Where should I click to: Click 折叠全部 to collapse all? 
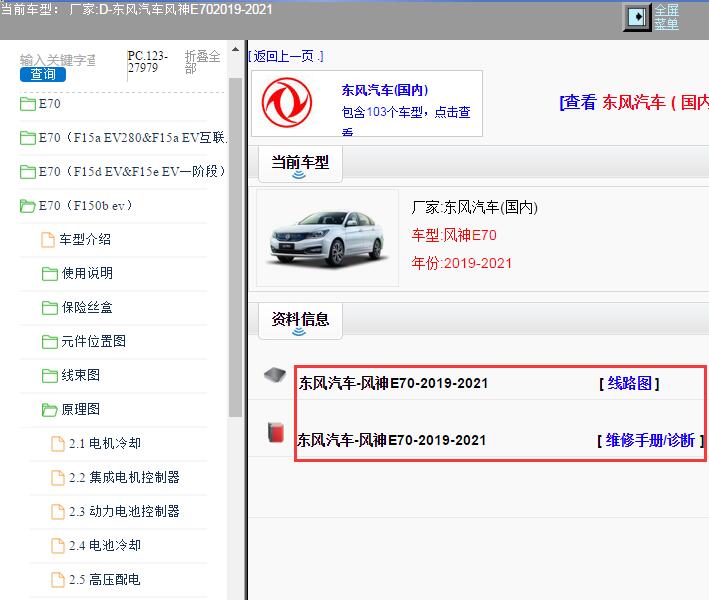202,62
